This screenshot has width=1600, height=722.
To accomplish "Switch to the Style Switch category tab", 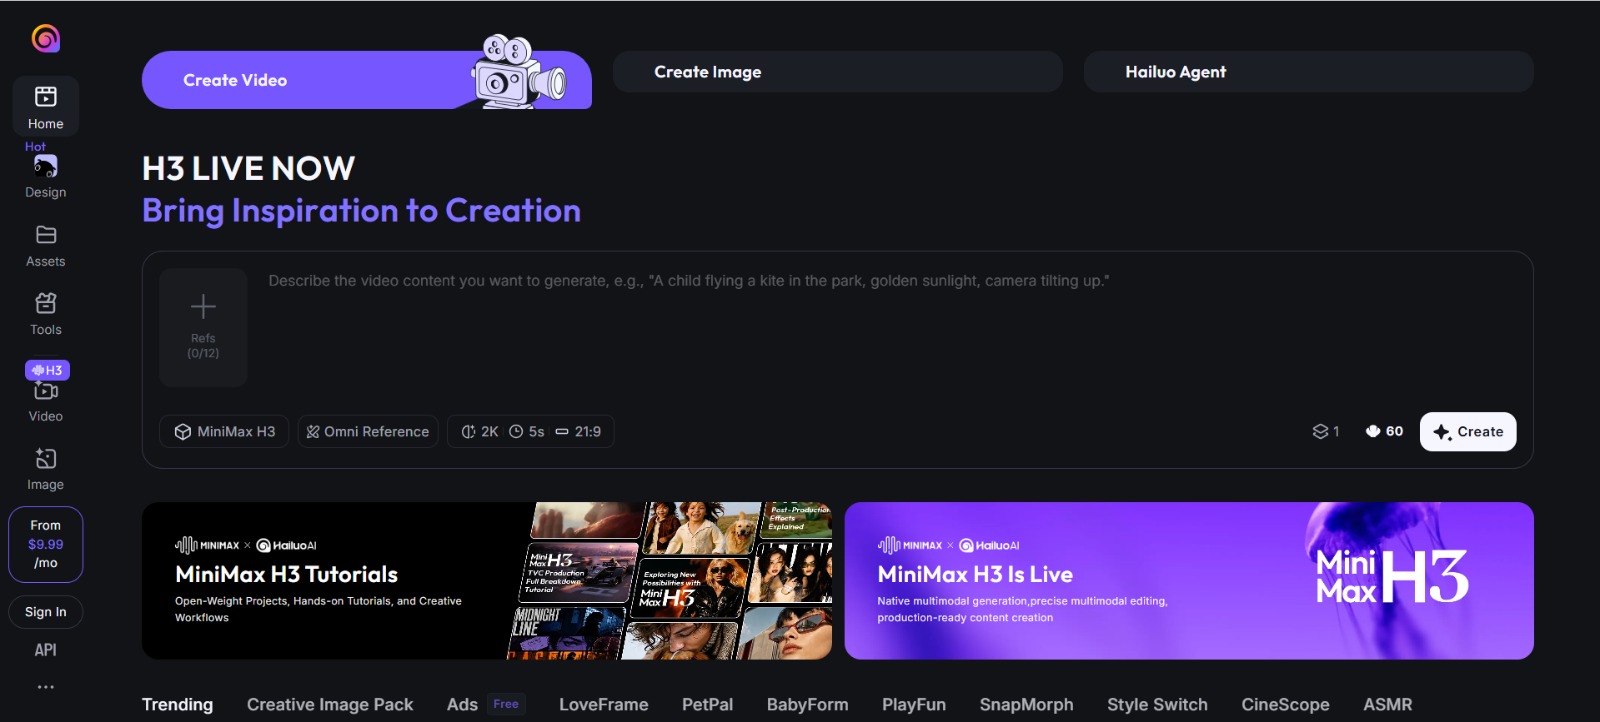I will pyautogui.click(x=1158, y=704).
